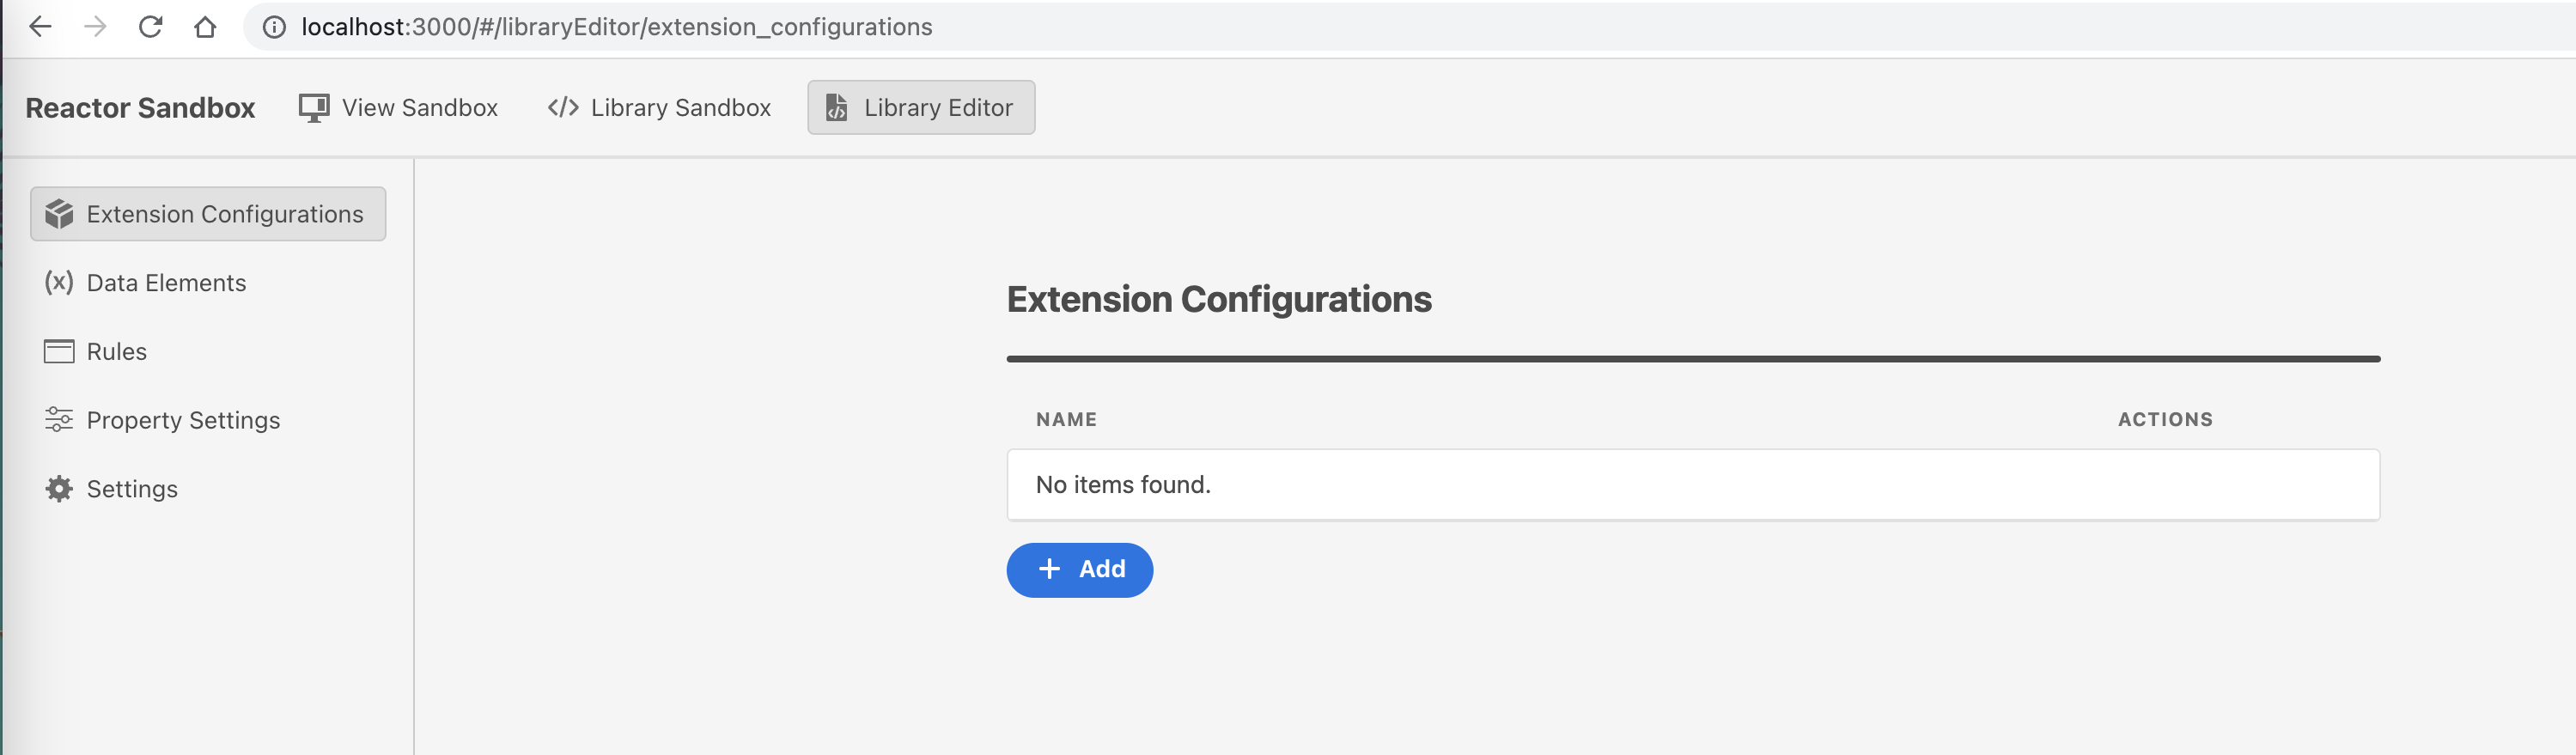The height and width of the screenshot is (755, 2576).
Task: Click the Library Sandbox code icon
Action: pyautogui.click(x=563, y=106)
